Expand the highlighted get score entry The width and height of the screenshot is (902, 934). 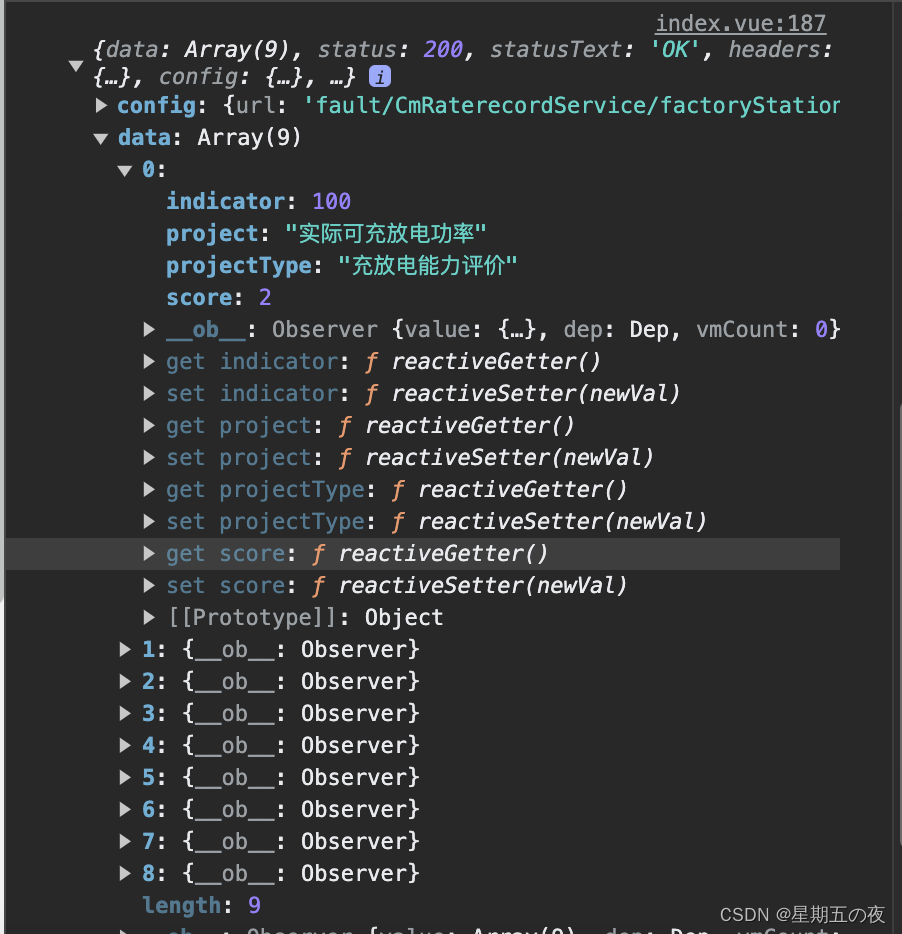[149, 553]
